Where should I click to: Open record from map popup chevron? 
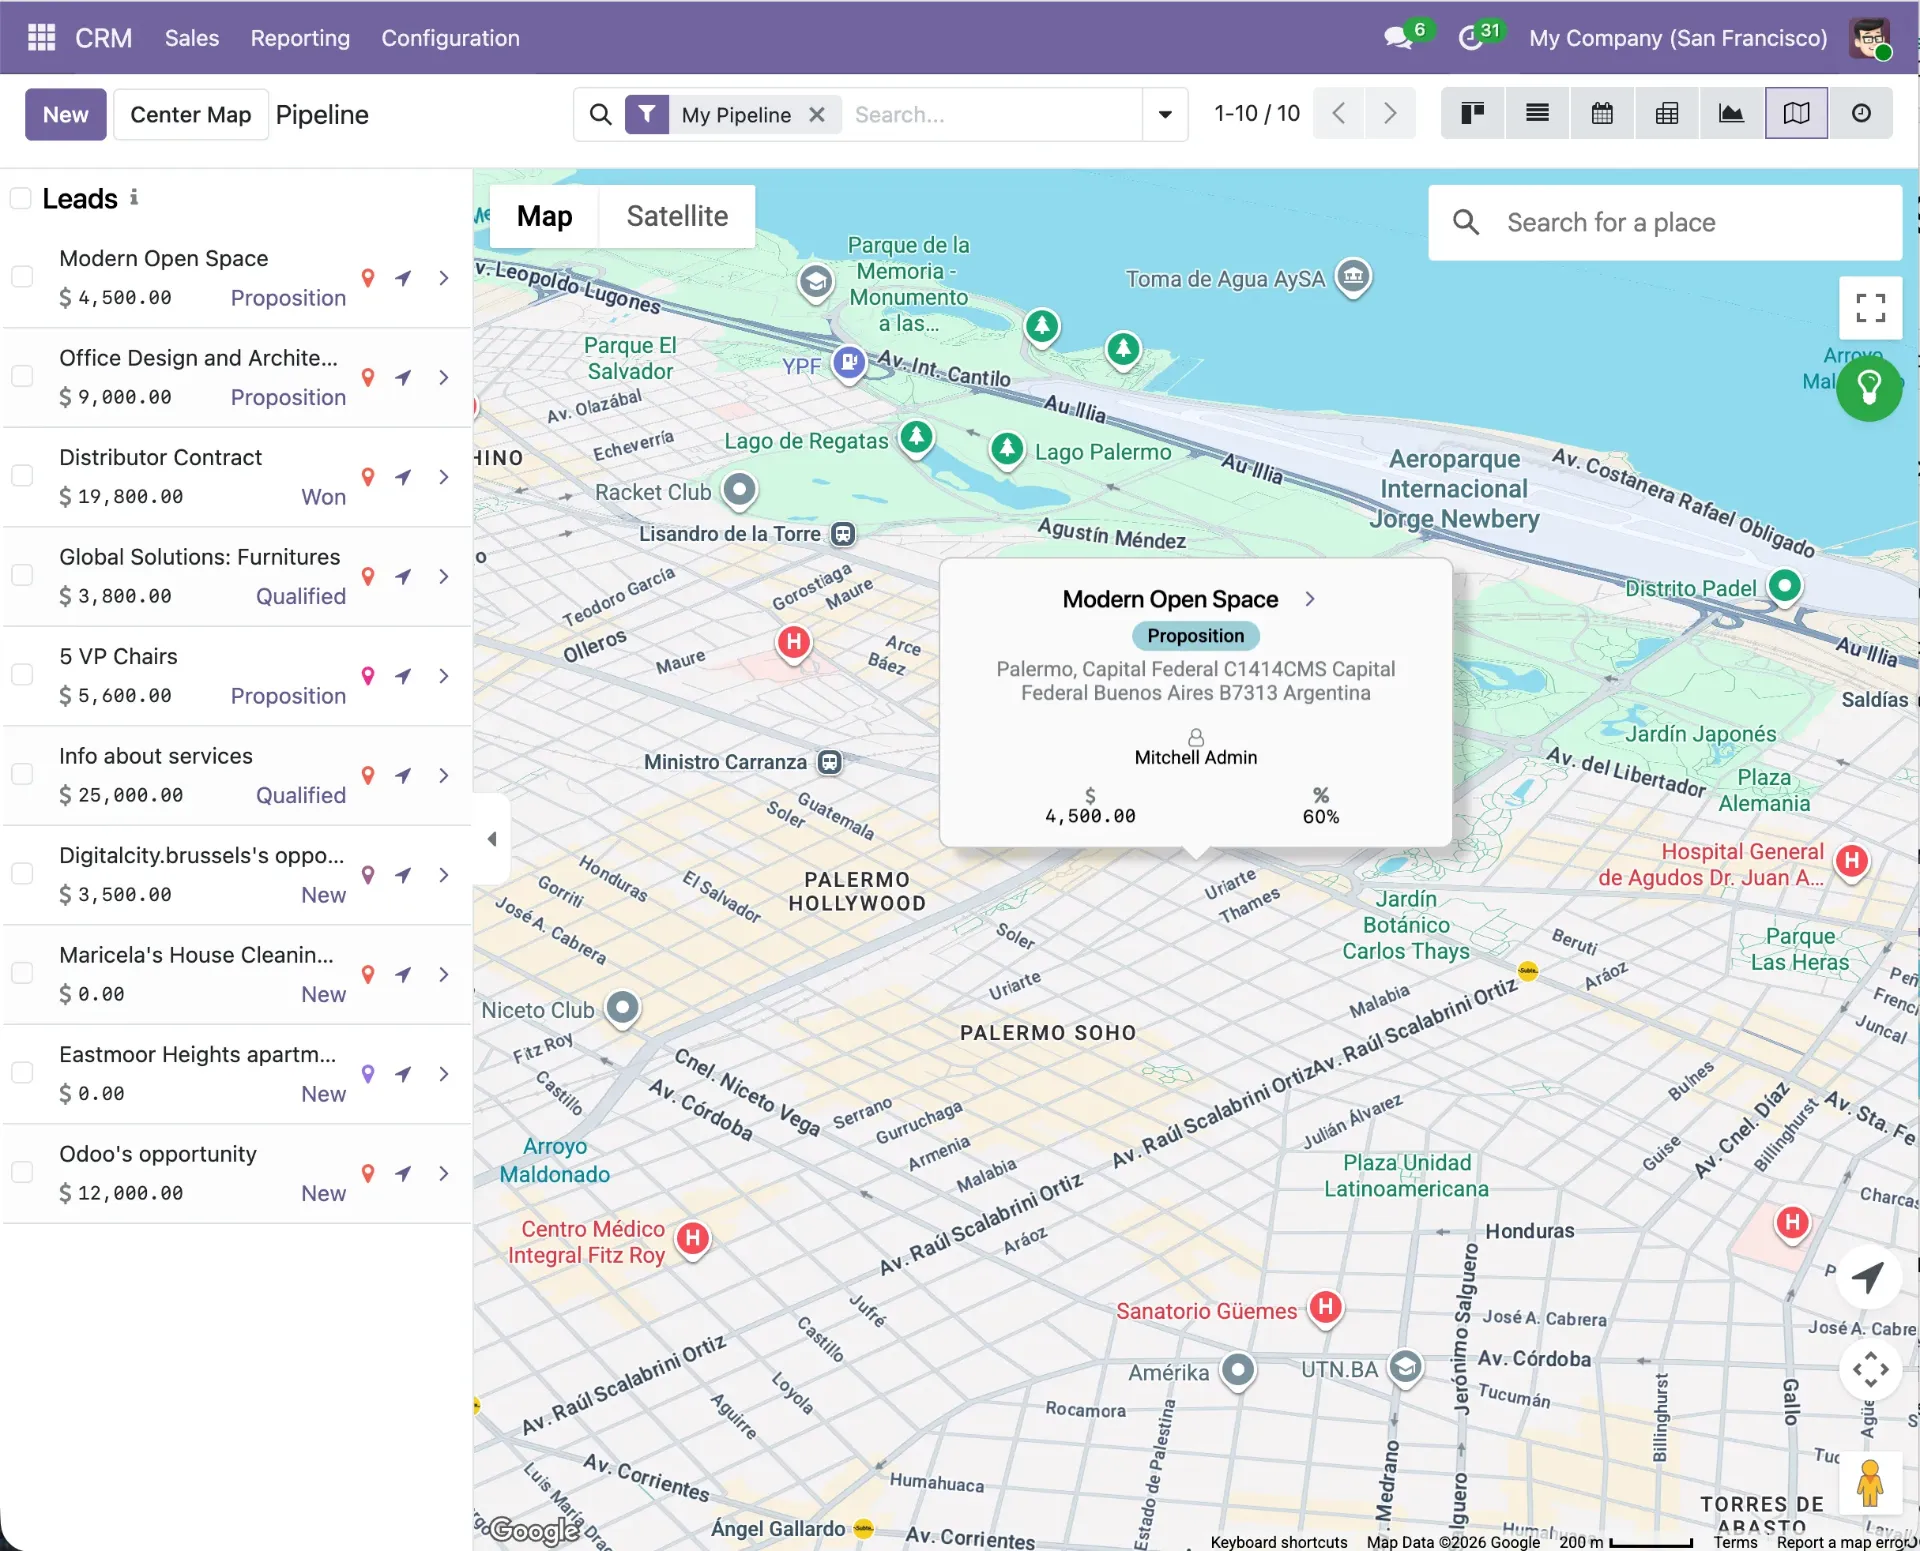tap(1310, 599)
